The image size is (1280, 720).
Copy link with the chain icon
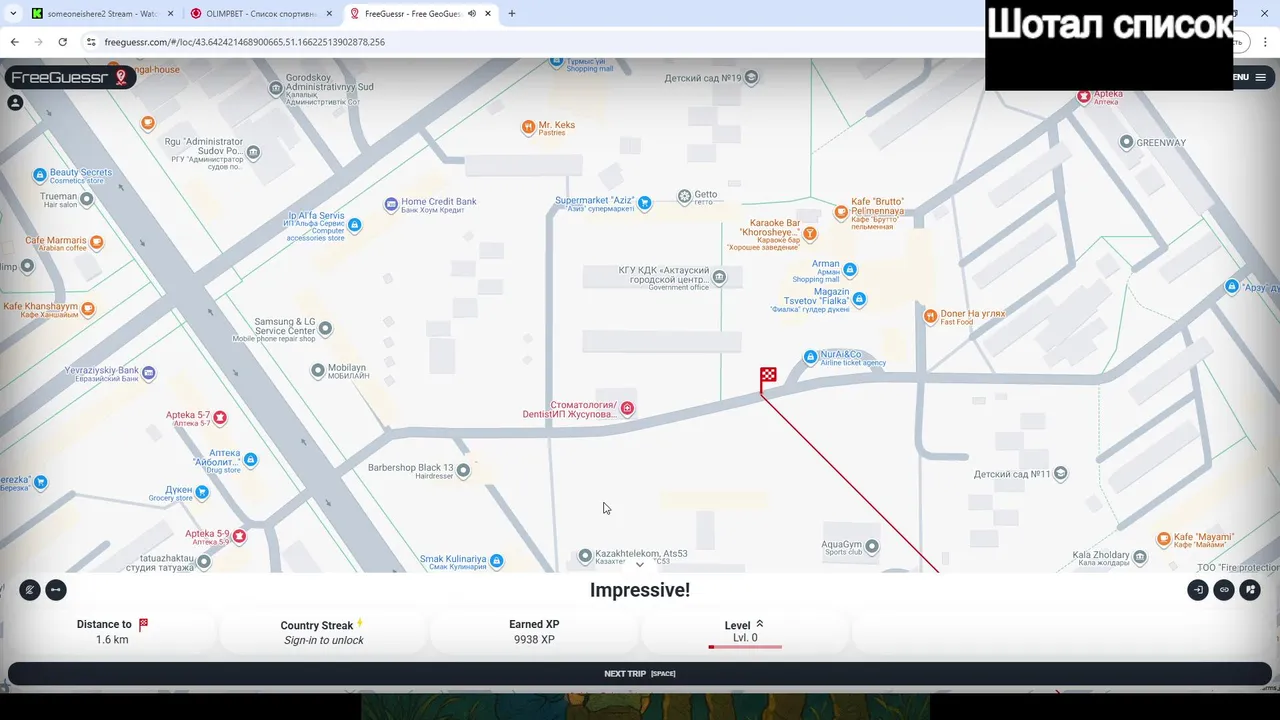(1224, 590)
